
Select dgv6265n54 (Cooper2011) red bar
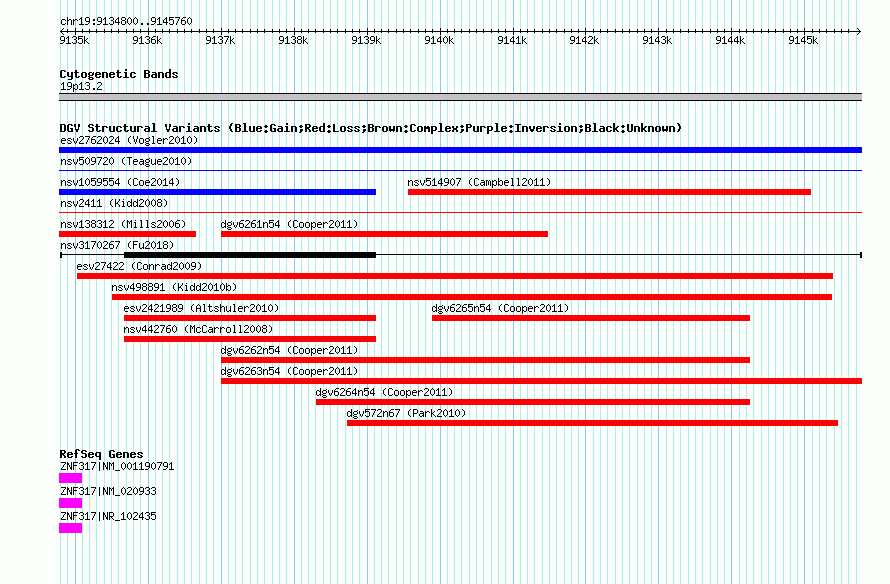click(x=591, y=318)
